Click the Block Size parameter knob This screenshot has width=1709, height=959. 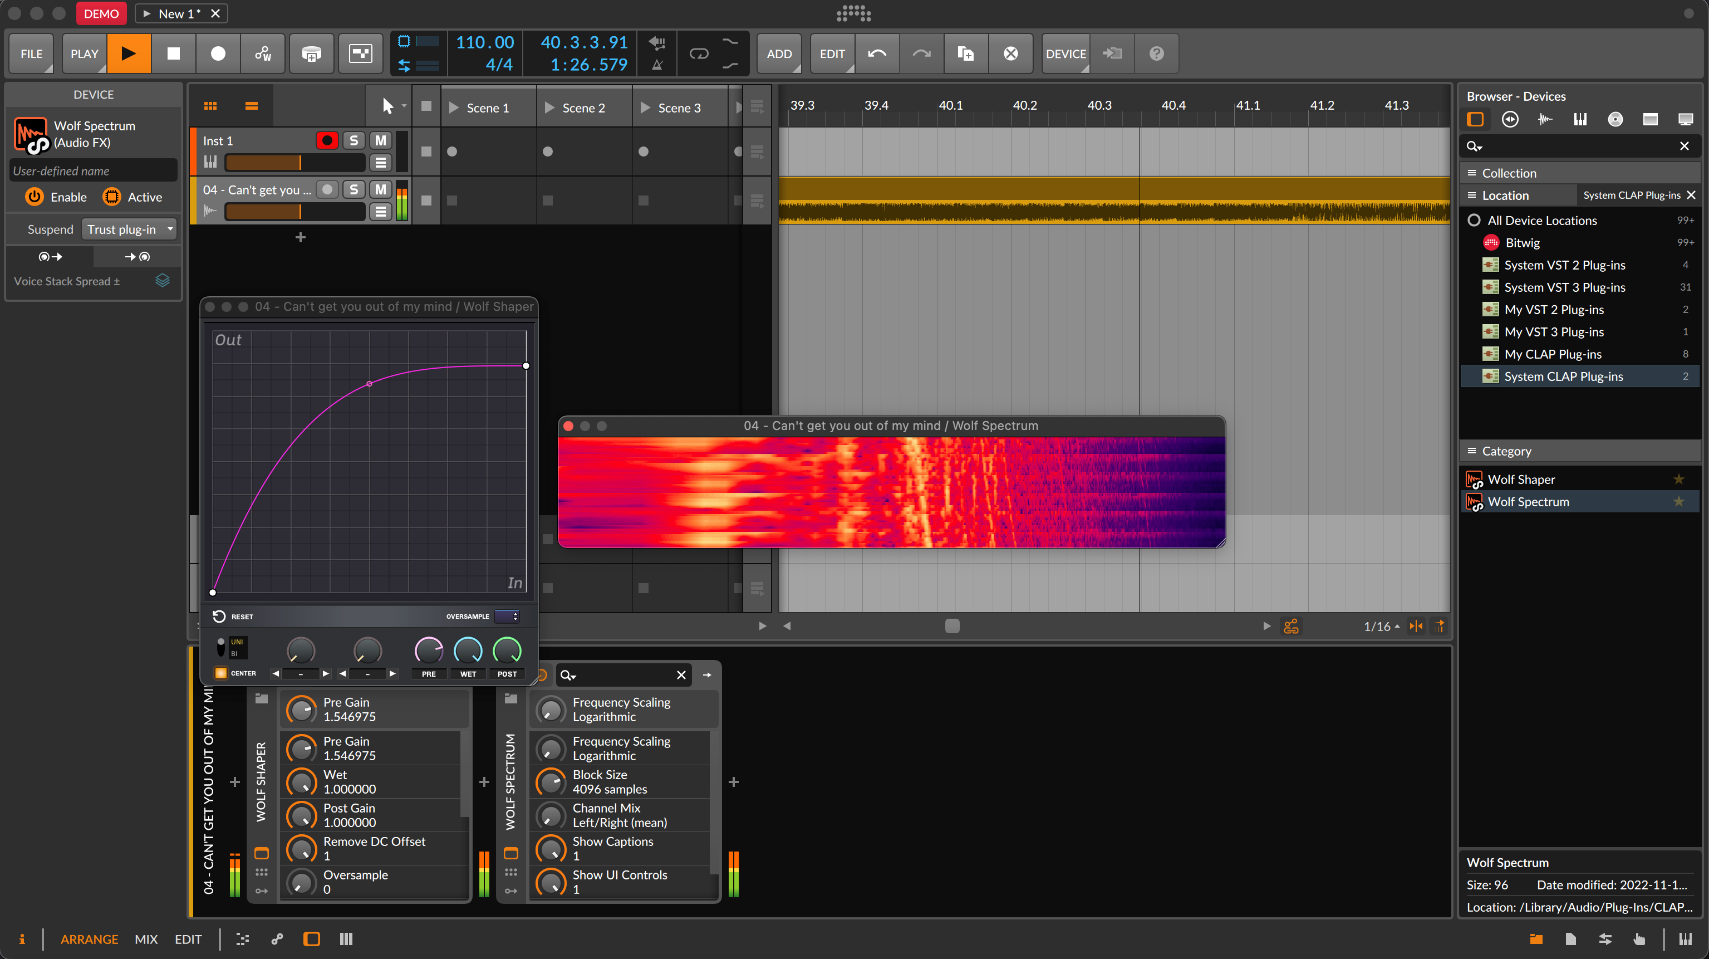pyautogui.click(x=551, y=782)
